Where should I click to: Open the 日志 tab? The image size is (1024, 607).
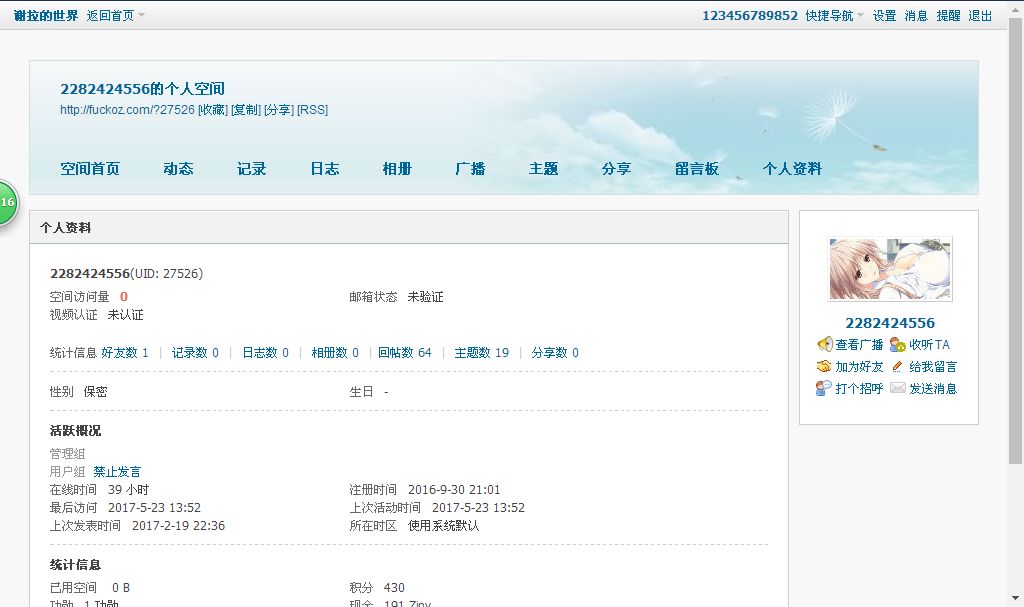tap(325, 169)
